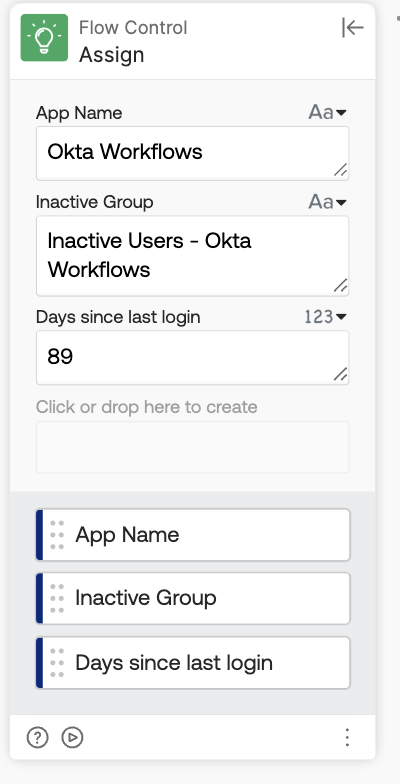Grab the drag handle beside App Name output
The width and height of the screenshot is (400, 784).
[x=57, y=535]
